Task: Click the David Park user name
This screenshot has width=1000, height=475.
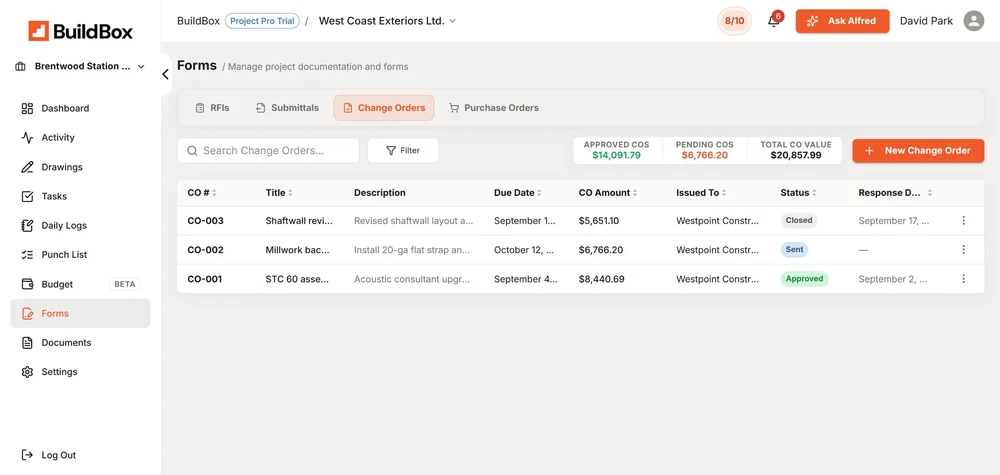Action: pos(926,21)
